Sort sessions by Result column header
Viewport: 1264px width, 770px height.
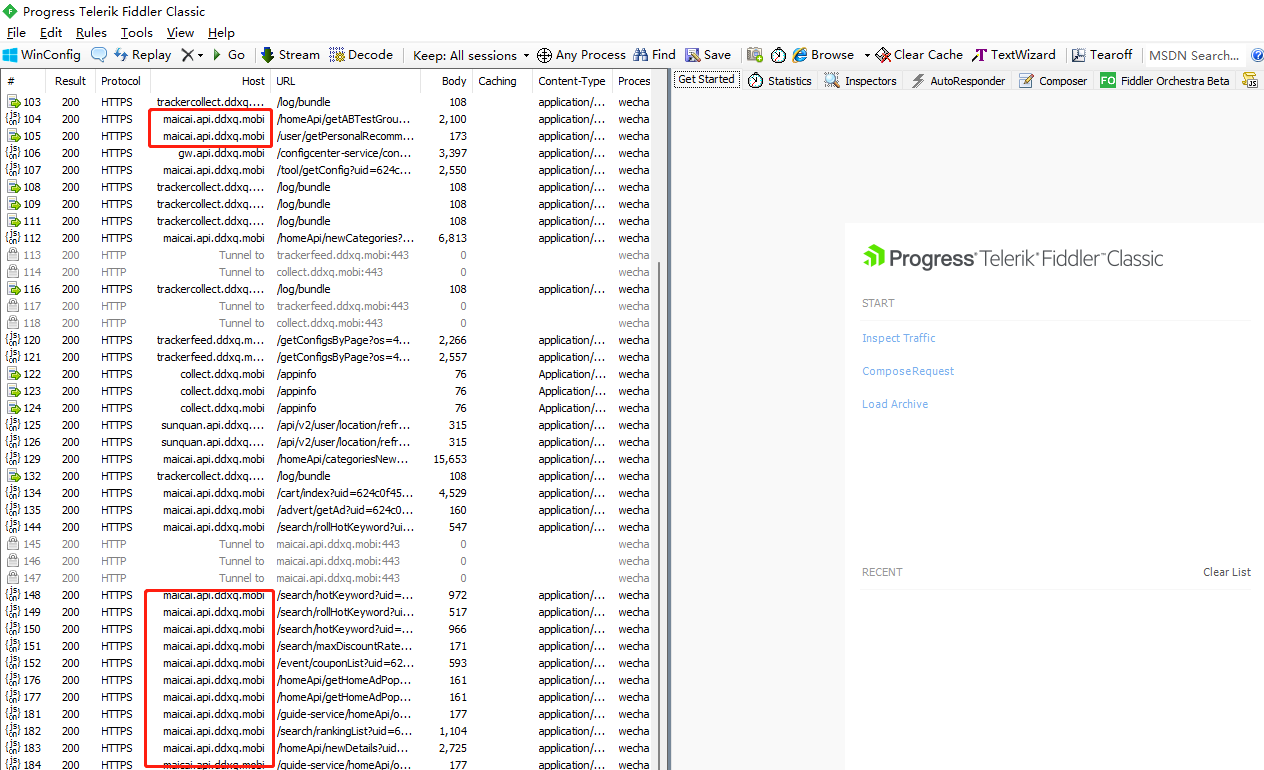click(70, 81)
